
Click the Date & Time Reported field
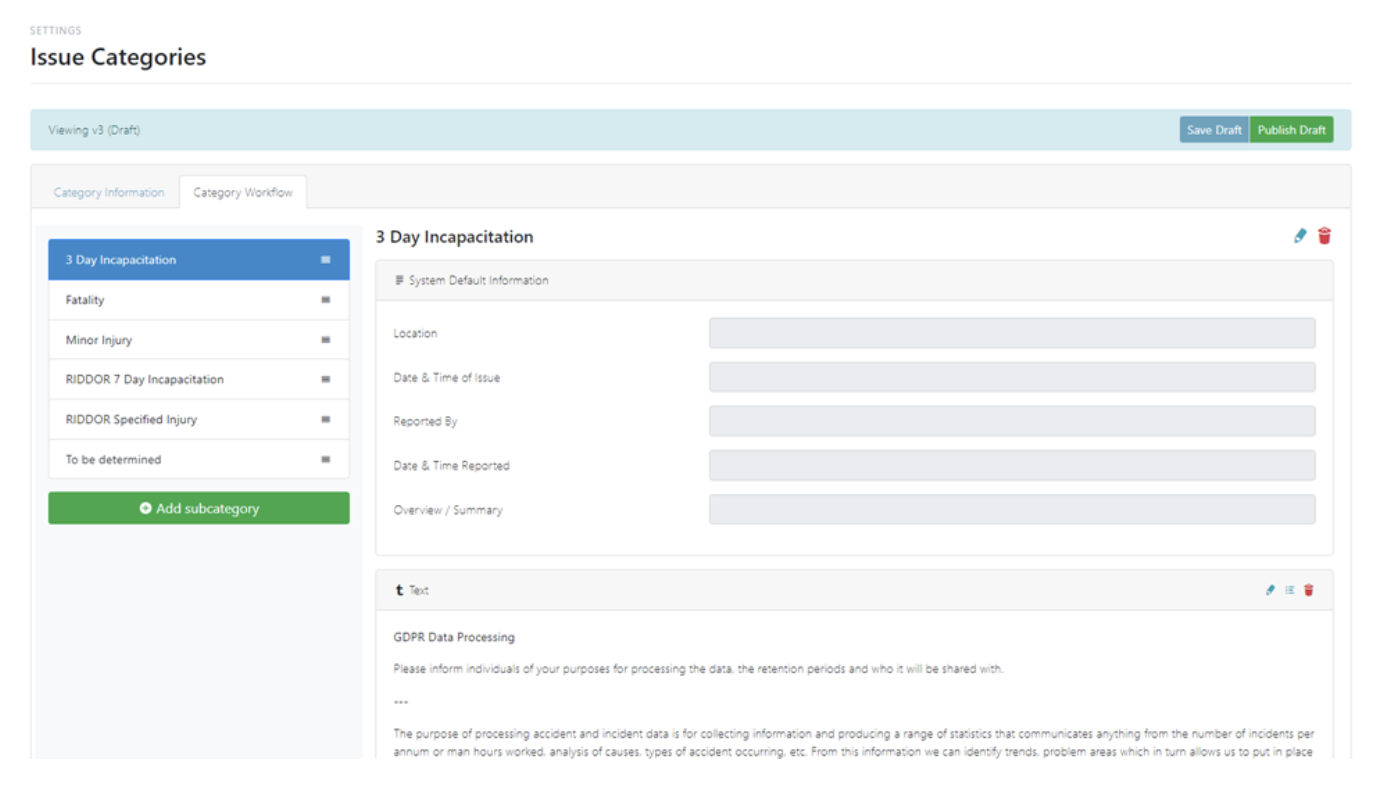1012,466
